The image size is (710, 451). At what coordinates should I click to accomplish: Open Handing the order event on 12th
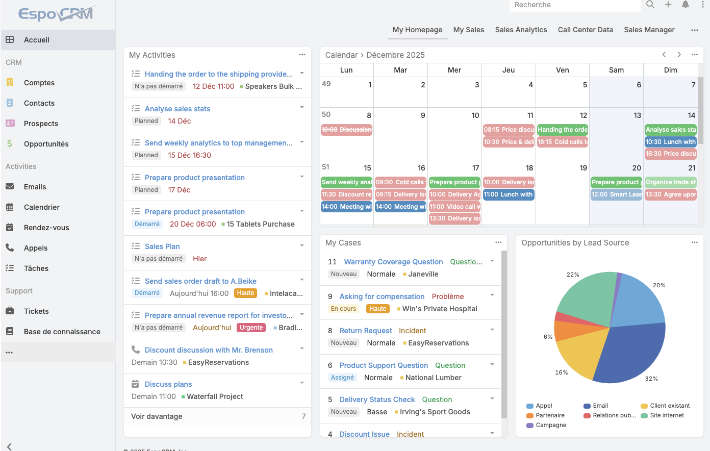562,130
